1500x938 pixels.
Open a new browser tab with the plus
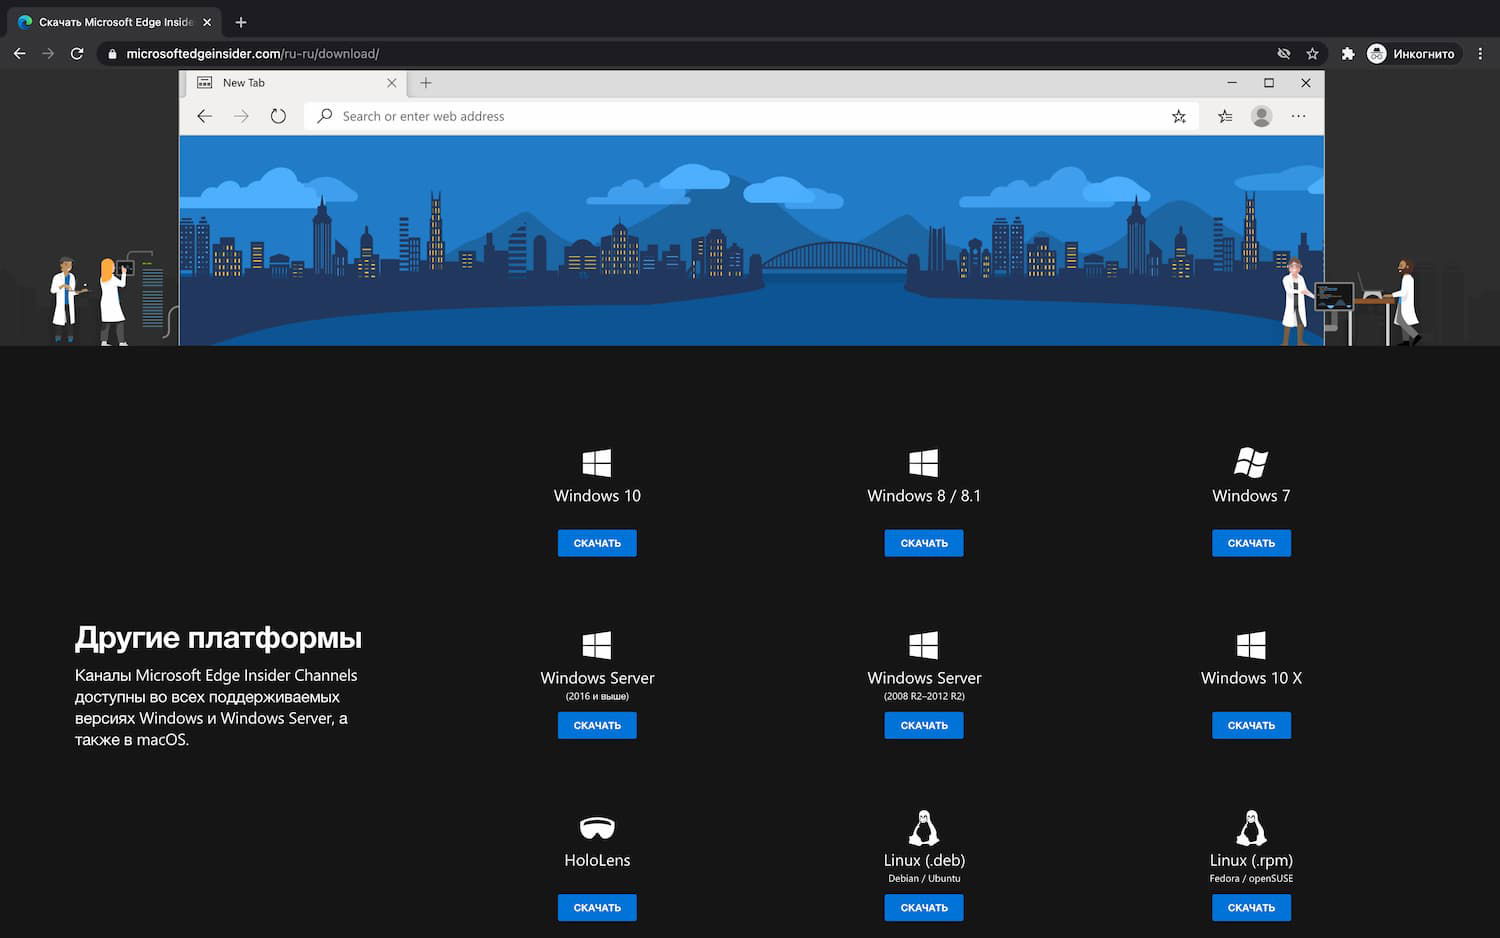[240, 21]
